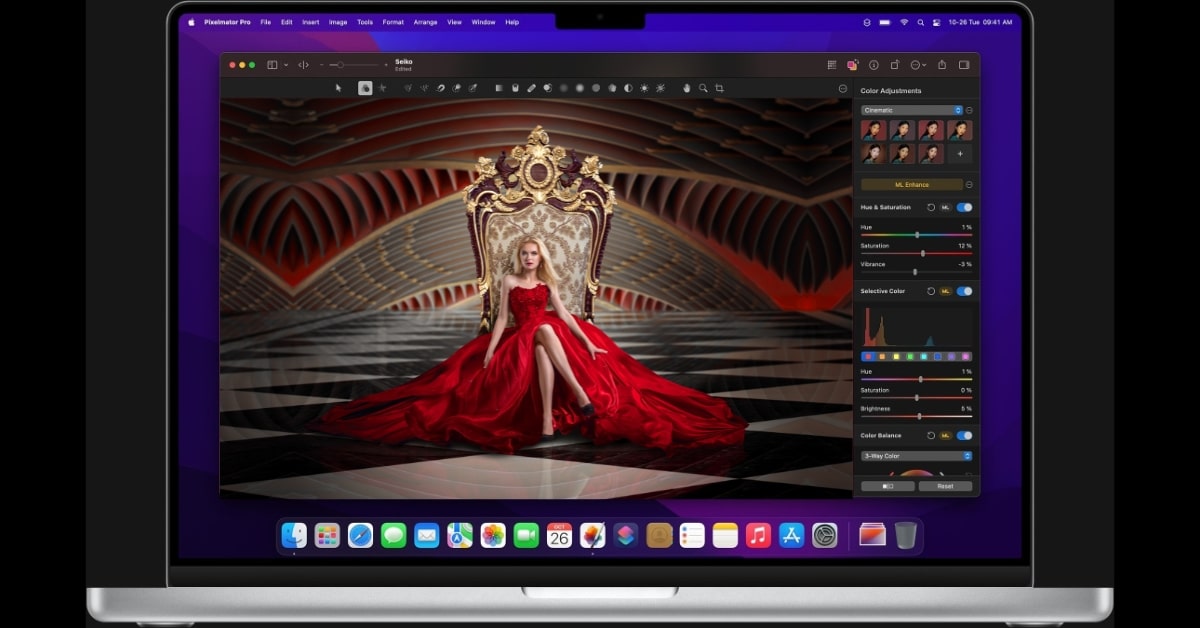Toggle Color Balance adjustment switch
Image resolution: width=1200 pixels, height=628 pixels.
pyautogui.click(x=964, y=435)
